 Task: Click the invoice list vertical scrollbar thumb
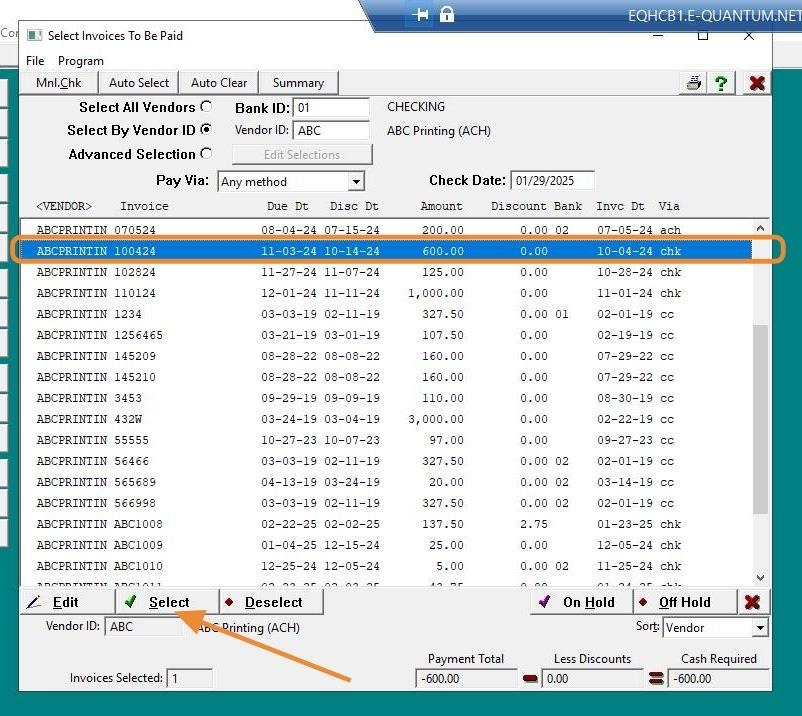[760, 419]
